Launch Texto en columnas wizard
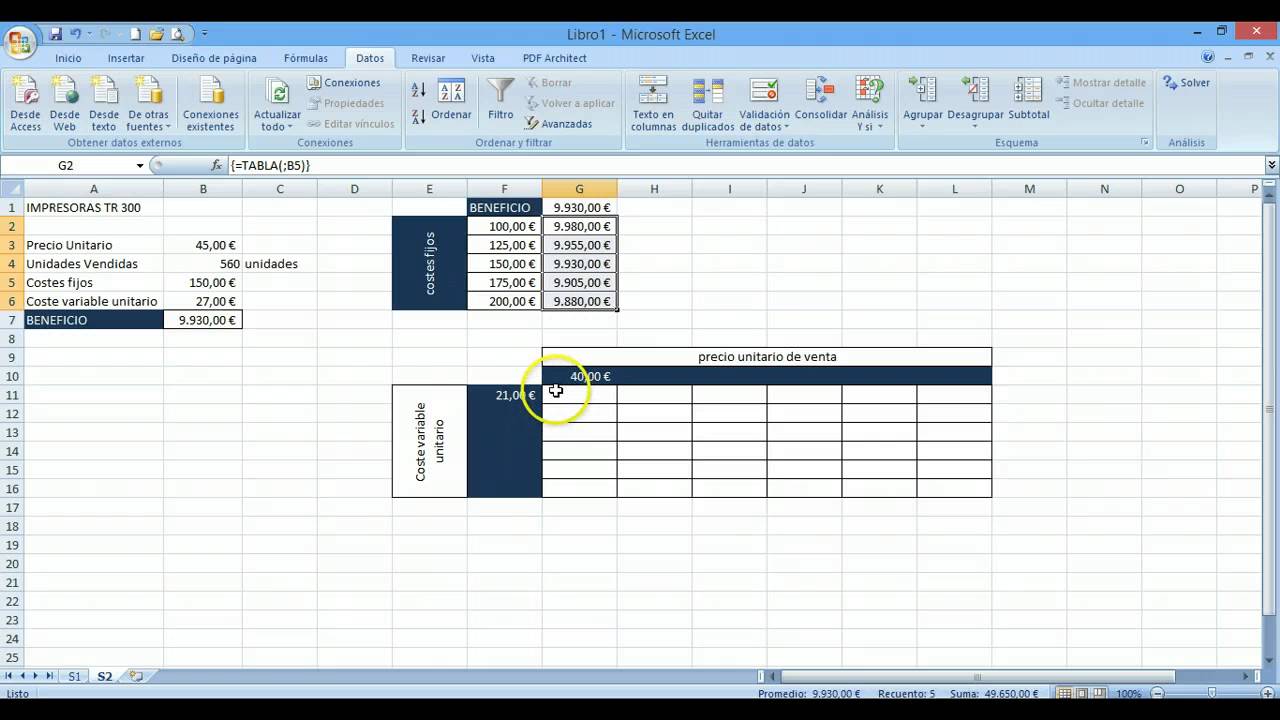This screenshot has height=720, width=1280. click(653, 104)
